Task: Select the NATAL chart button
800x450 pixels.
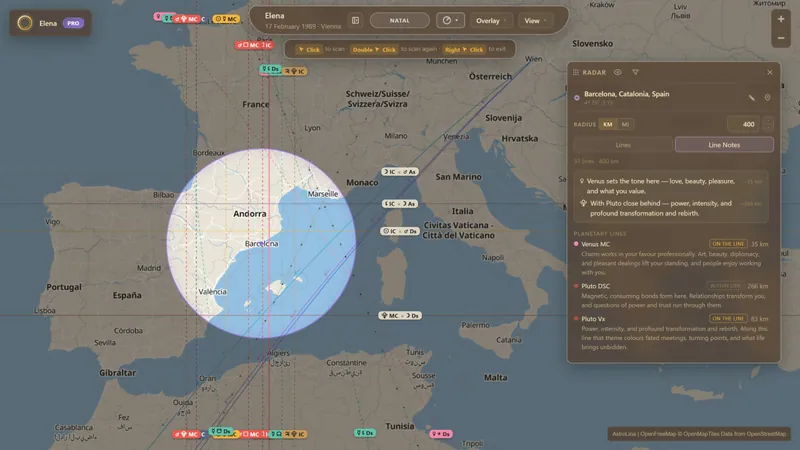Action: (399, 20)
